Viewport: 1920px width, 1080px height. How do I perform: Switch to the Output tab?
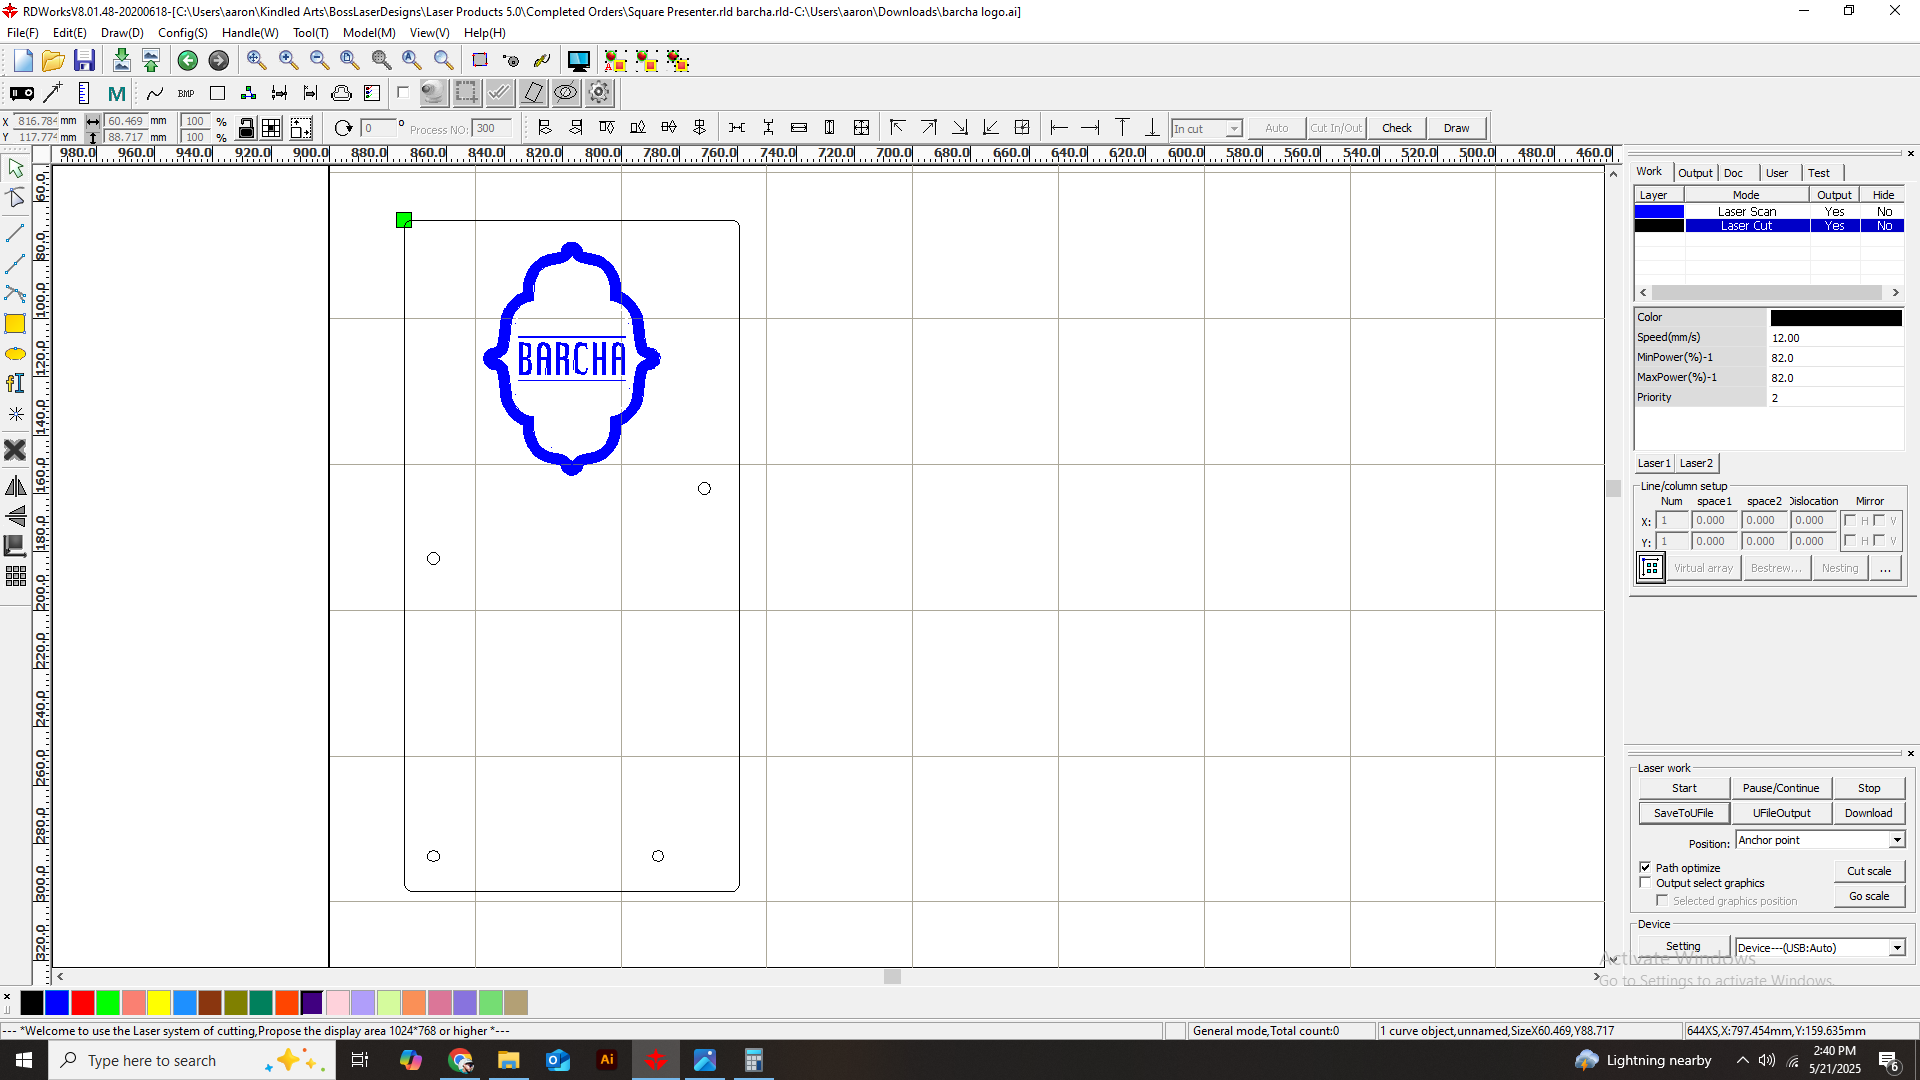[x=1695, y=173]
